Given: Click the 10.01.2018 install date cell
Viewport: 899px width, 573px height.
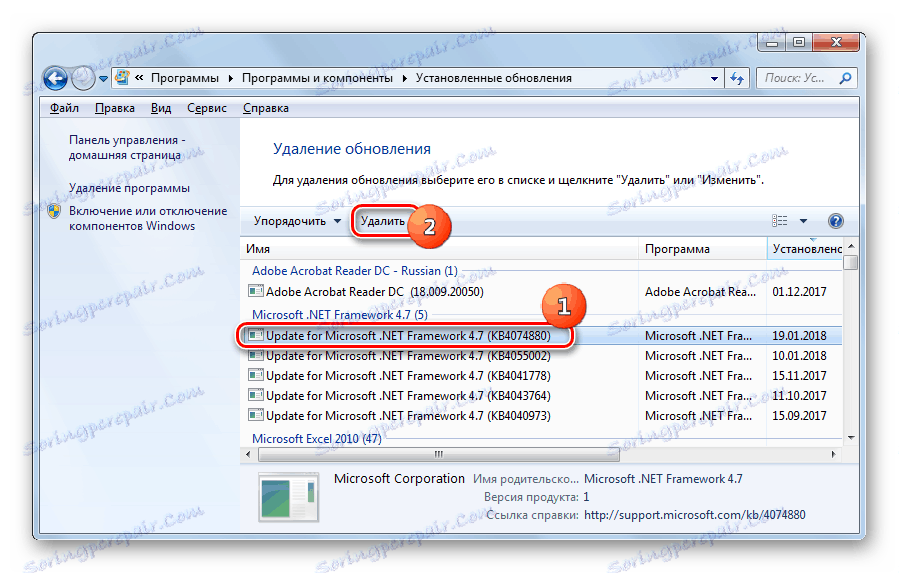Looking at the screenshot, I should (x=799, y=356).
